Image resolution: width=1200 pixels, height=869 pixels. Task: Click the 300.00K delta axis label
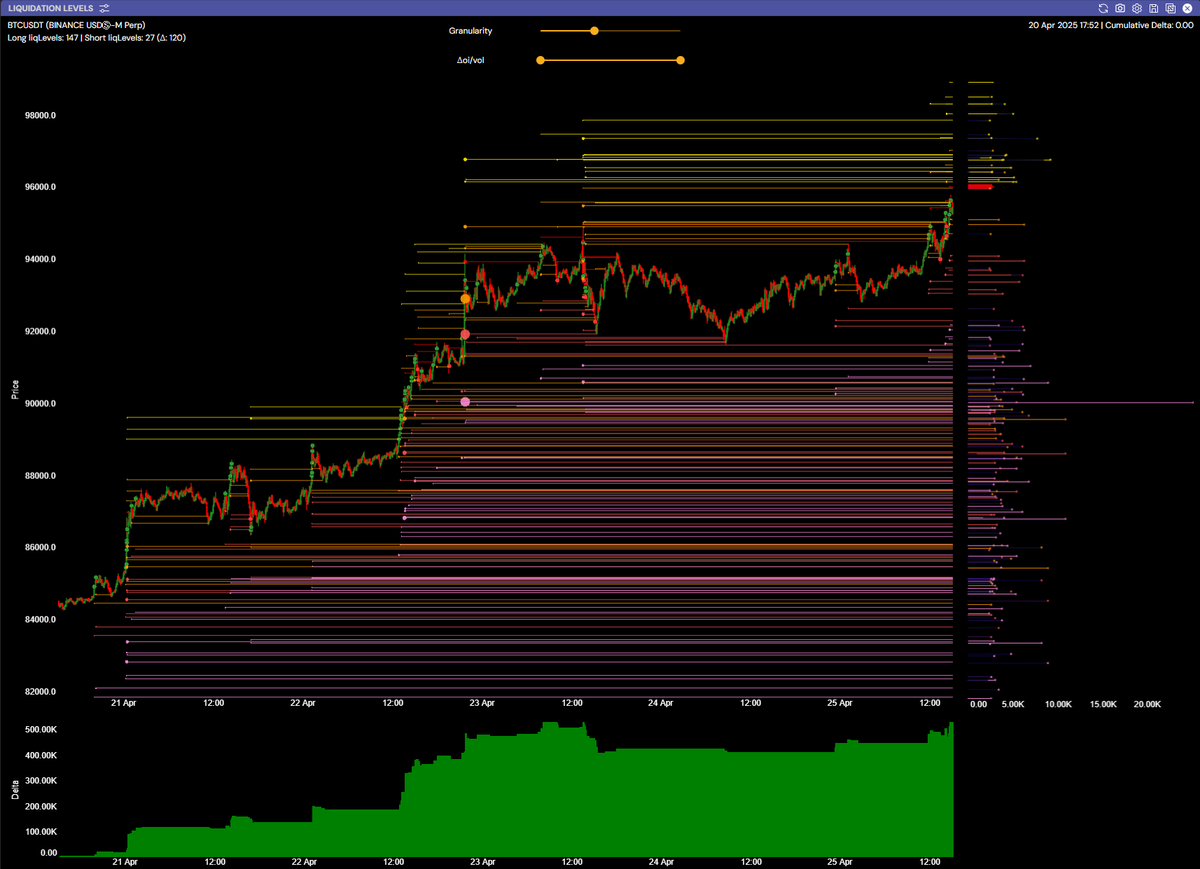tap(40, 780)
